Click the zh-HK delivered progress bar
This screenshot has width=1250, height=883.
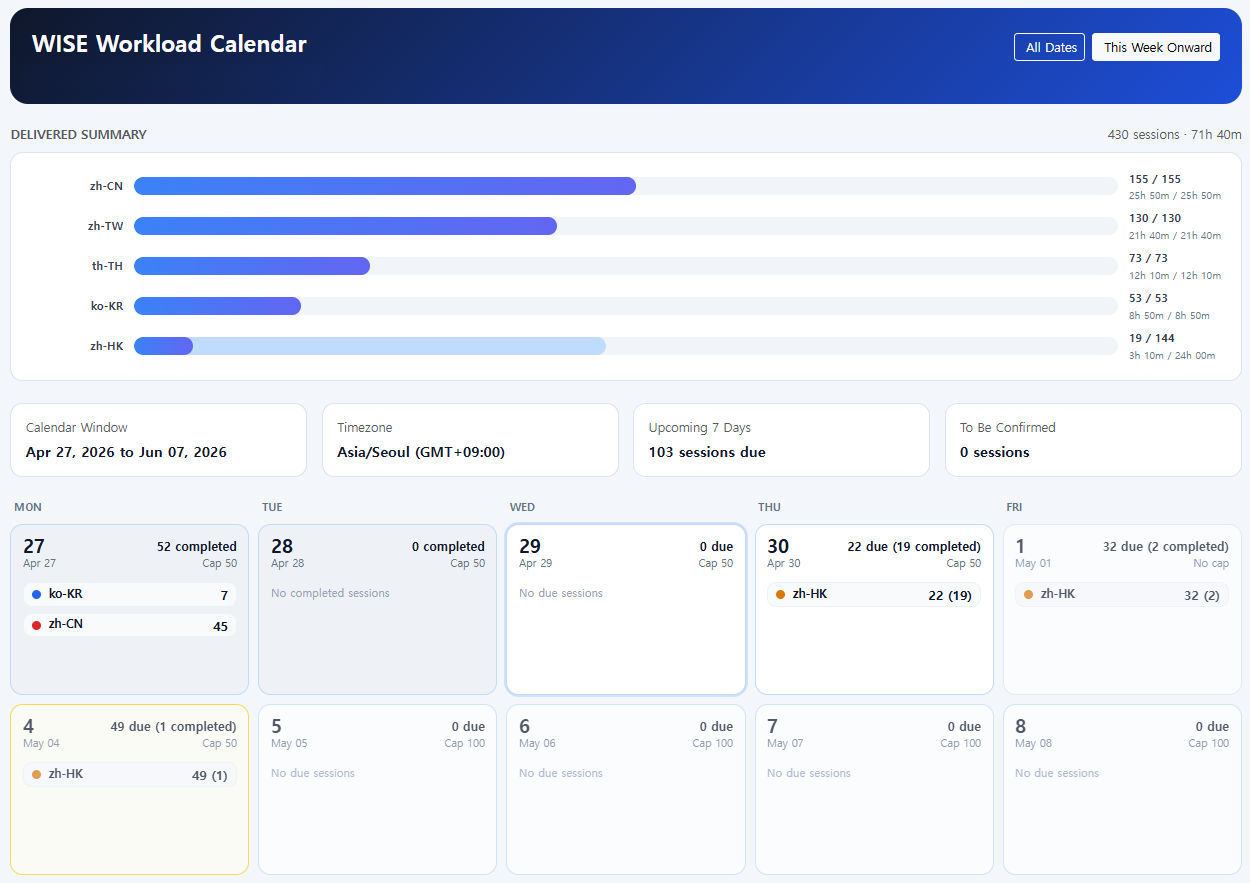point(626,346)
